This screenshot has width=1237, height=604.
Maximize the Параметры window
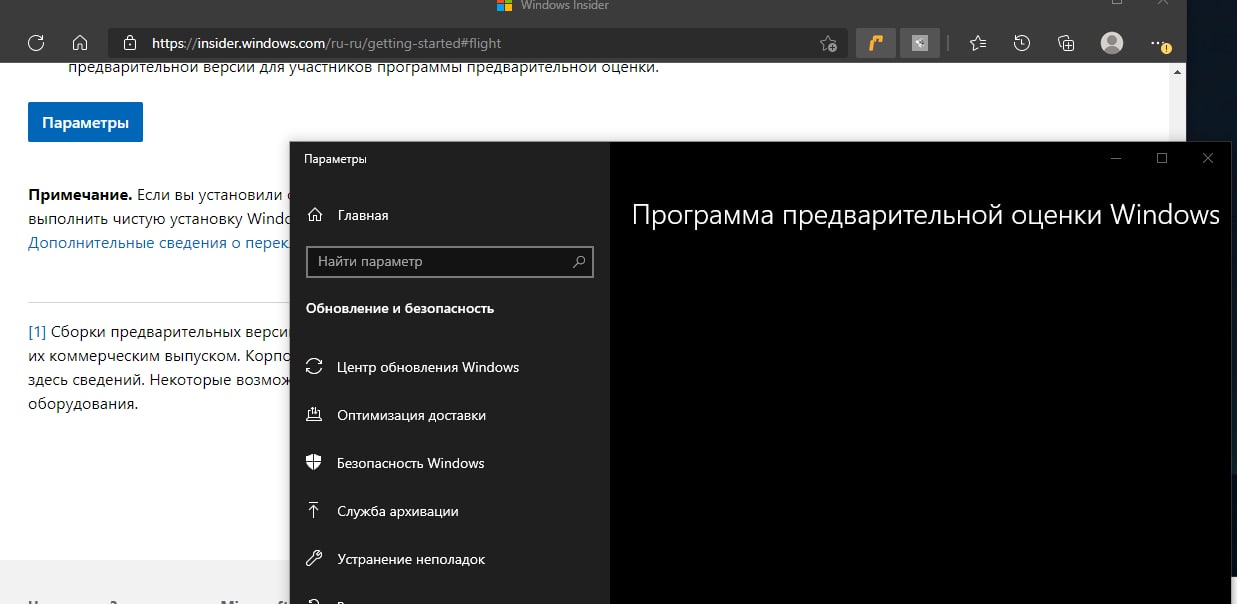[1162, 158]
